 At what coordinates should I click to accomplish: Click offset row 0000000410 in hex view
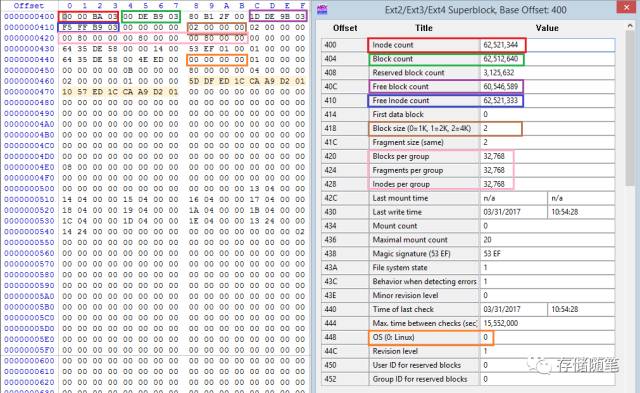pyautogui.click(x=29, y=27)
